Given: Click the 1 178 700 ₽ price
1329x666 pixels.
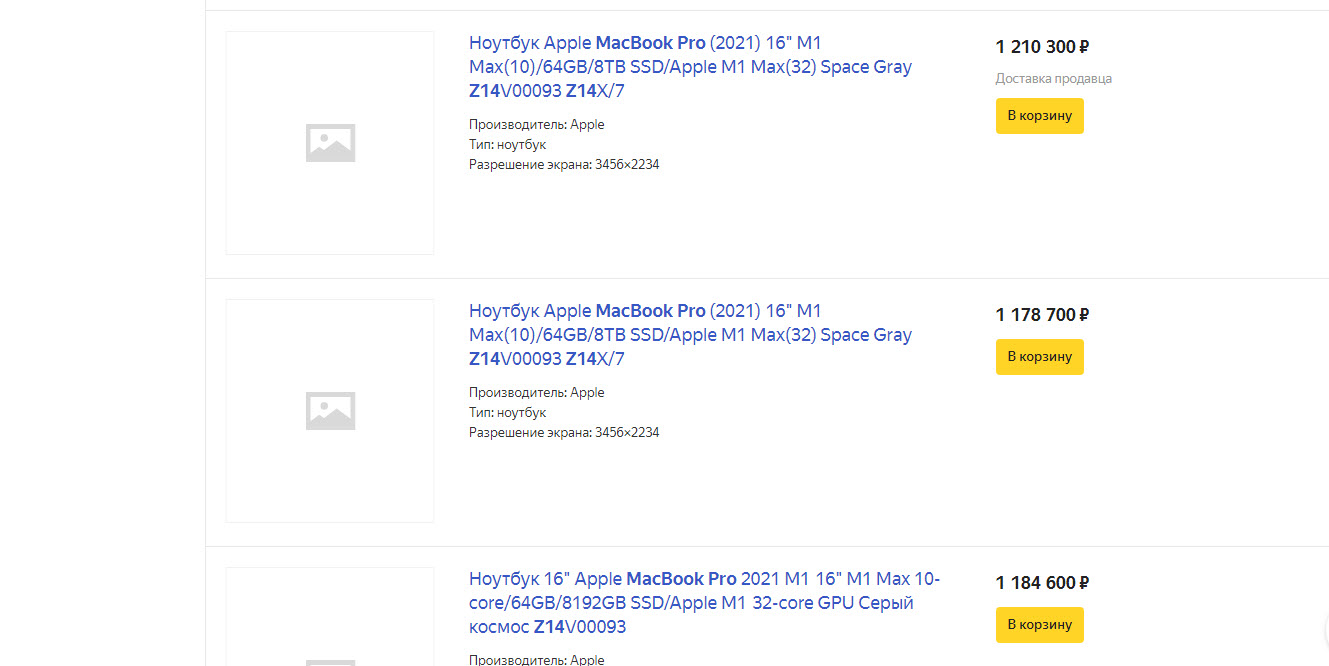Looking at the screenshot, I should click(1042, 315).
